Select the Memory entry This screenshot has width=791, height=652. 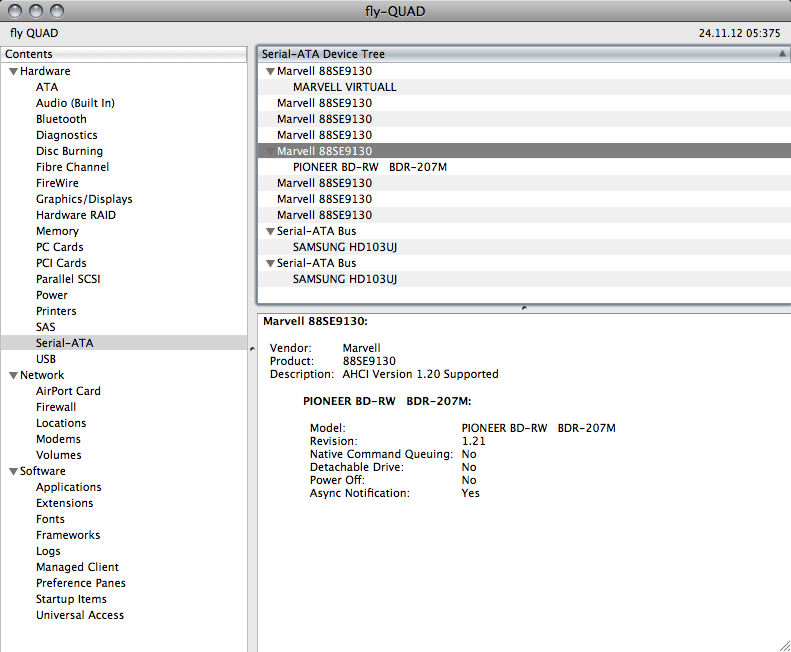pos(57,231)
